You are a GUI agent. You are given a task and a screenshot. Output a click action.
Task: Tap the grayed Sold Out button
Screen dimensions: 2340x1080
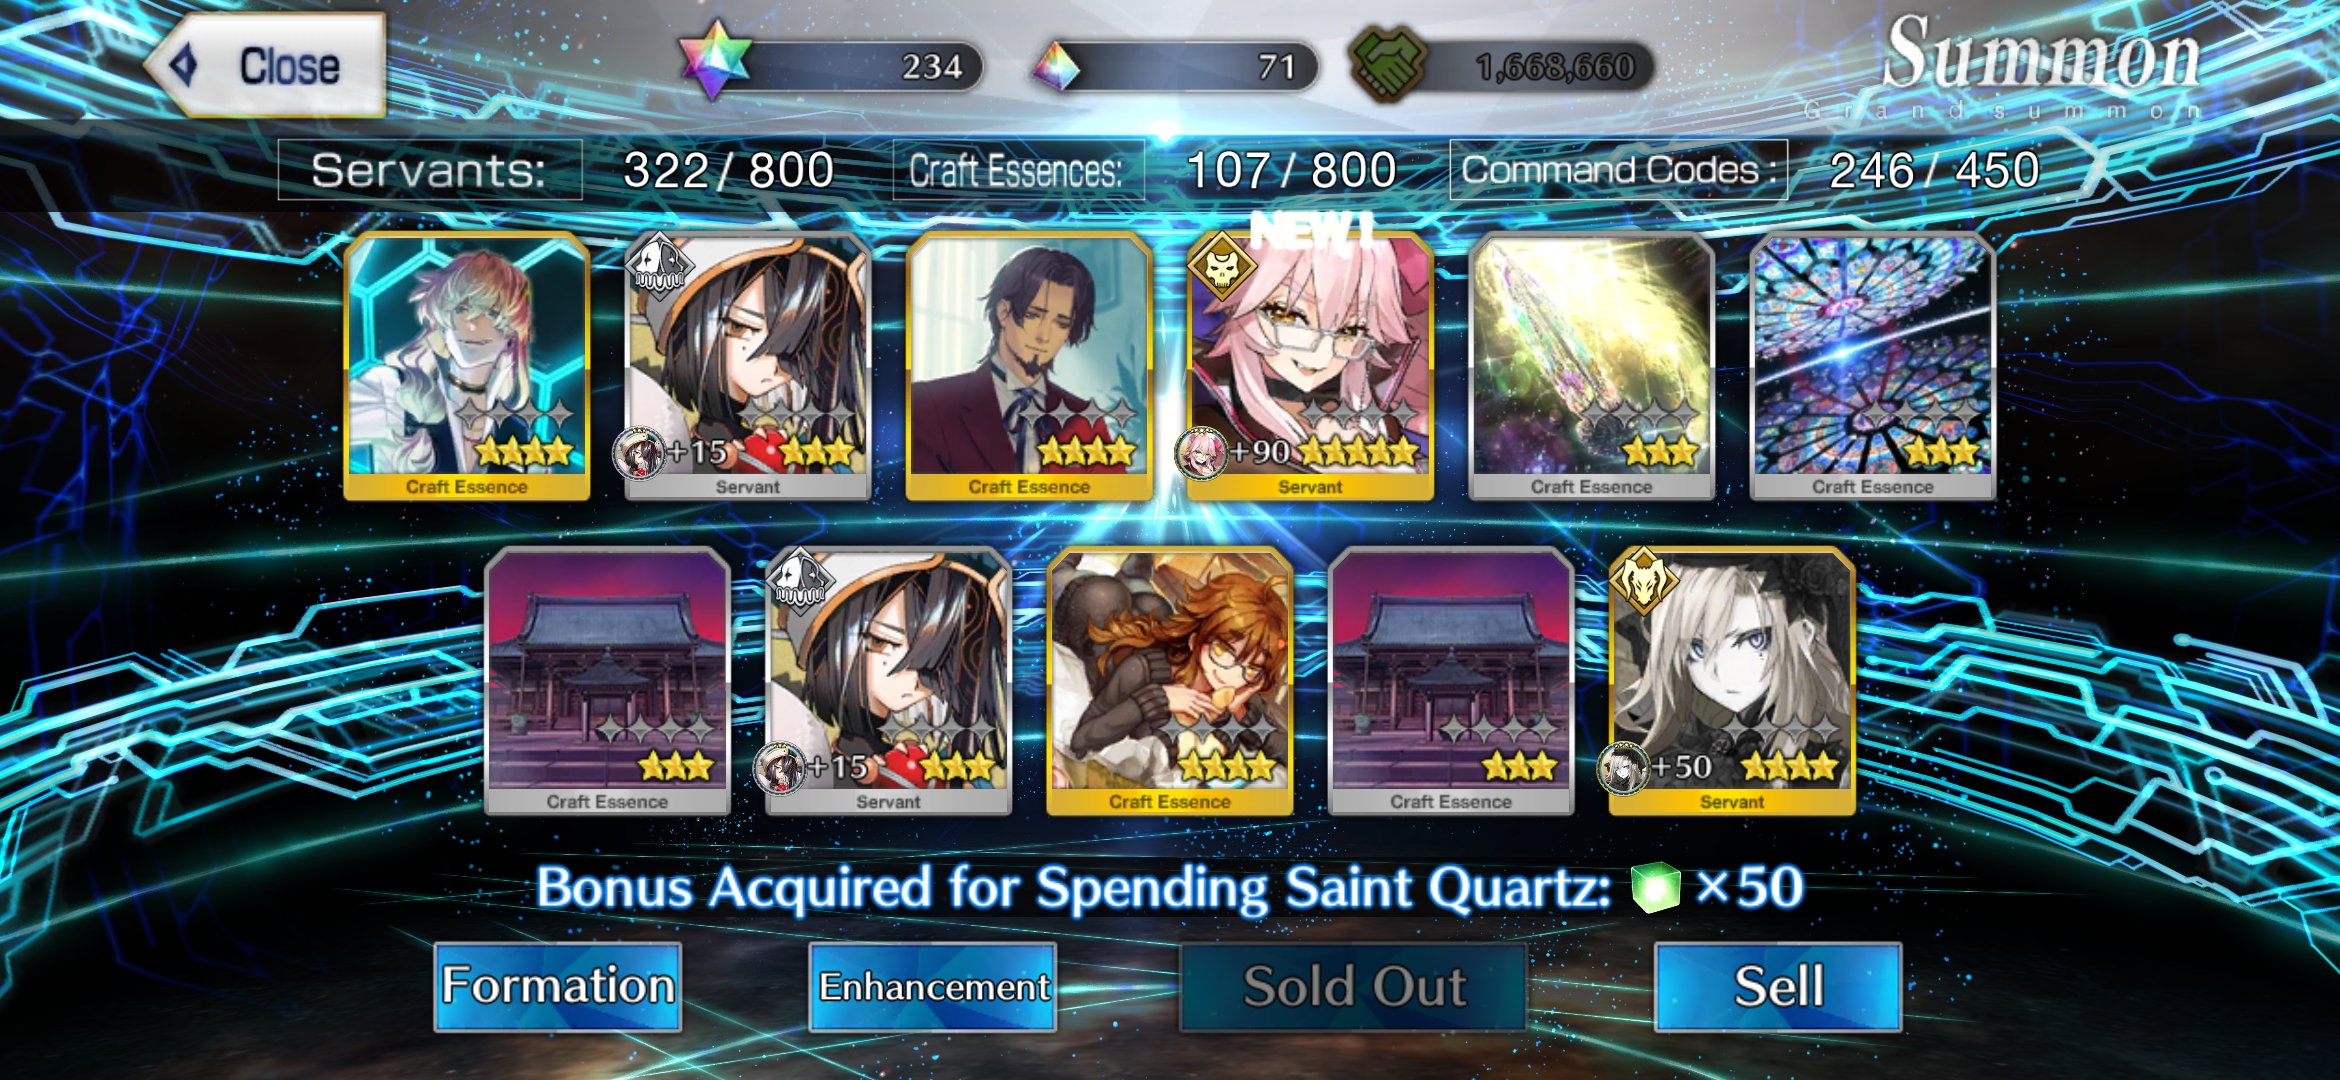1354,986
